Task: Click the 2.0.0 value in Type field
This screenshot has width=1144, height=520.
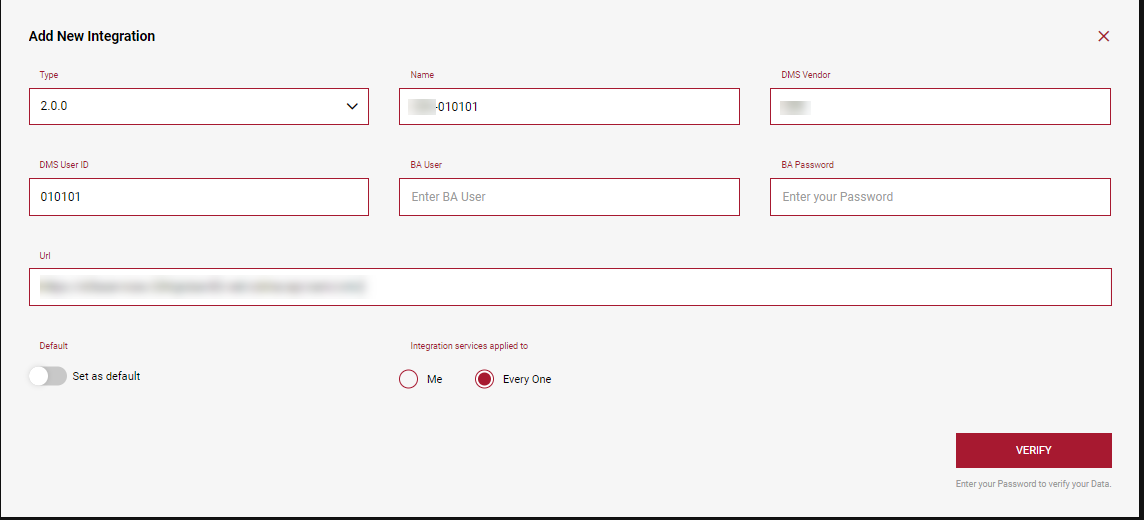Action: coord(54,107)
